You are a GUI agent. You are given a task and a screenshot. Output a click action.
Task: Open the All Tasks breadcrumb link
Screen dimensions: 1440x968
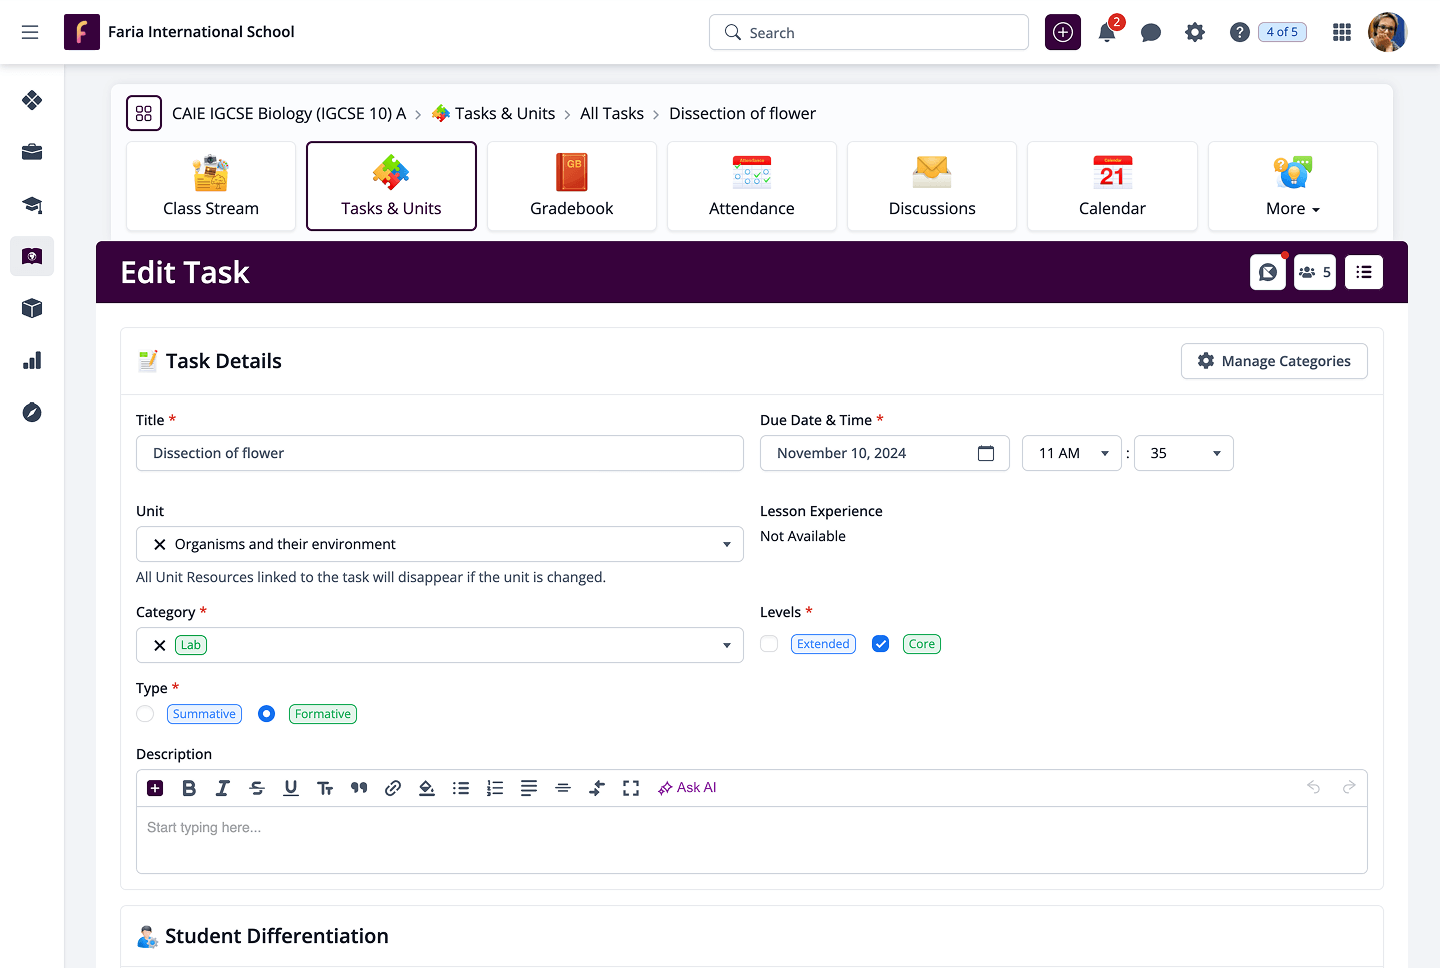tap(612, 114)
